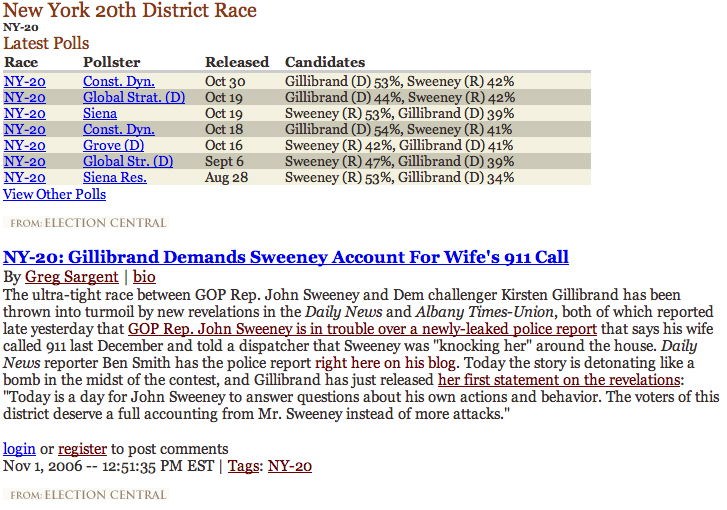Select 'Gillibrand (D) 54%, Sweeney (R) 41%' result
727x510 pixels.
click(399, 130)
